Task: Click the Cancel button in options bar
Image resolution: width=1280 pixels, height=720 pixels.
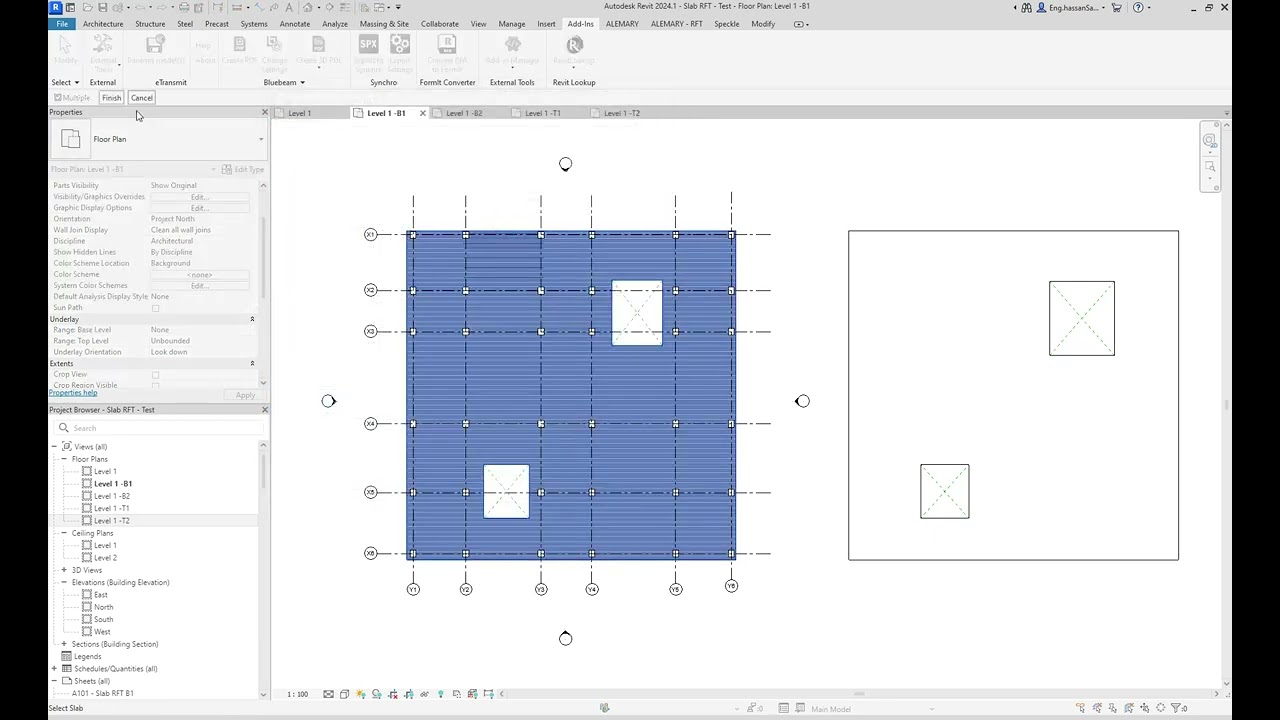Action: pyautogui.click(x=141, y=98)
